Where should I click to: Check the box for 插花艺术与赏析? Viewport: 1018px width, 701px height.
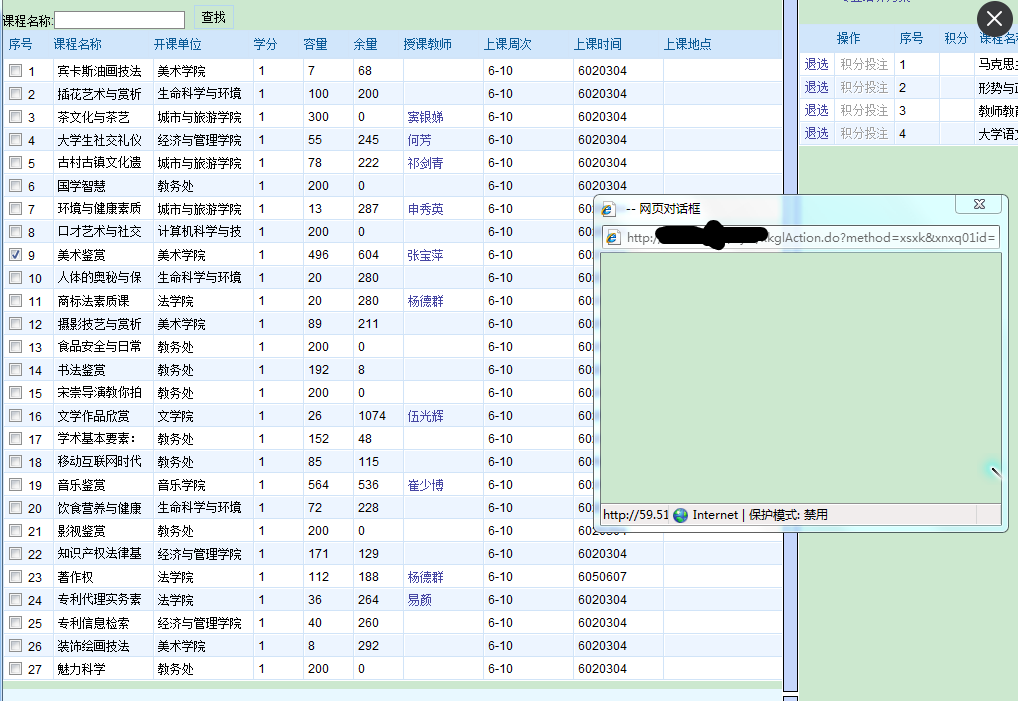point(16,93)
